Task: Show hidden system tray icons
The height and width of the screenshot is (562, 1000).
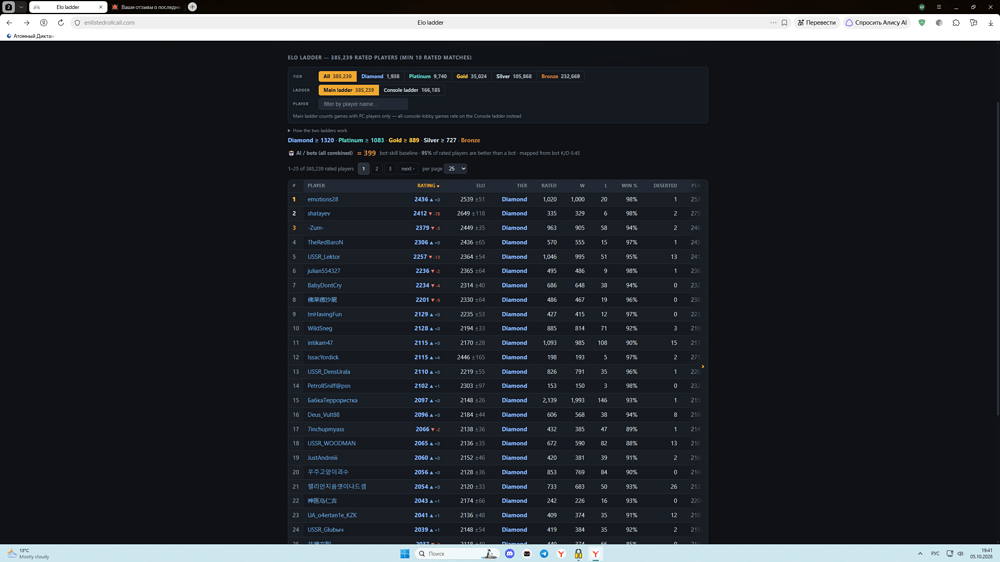Action: click(x=920, y=554)
